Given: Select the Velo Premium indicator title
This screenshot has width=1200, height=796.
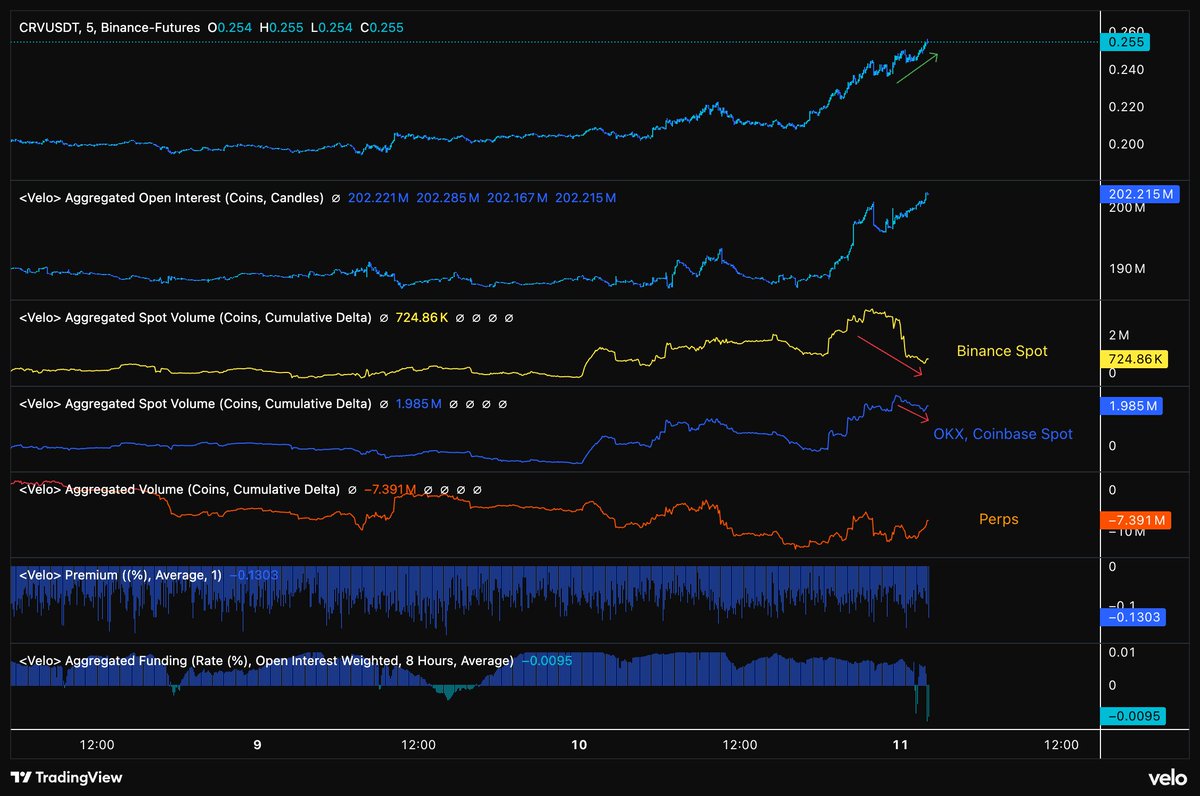Looking at the screenshot, I should point(121,575).
